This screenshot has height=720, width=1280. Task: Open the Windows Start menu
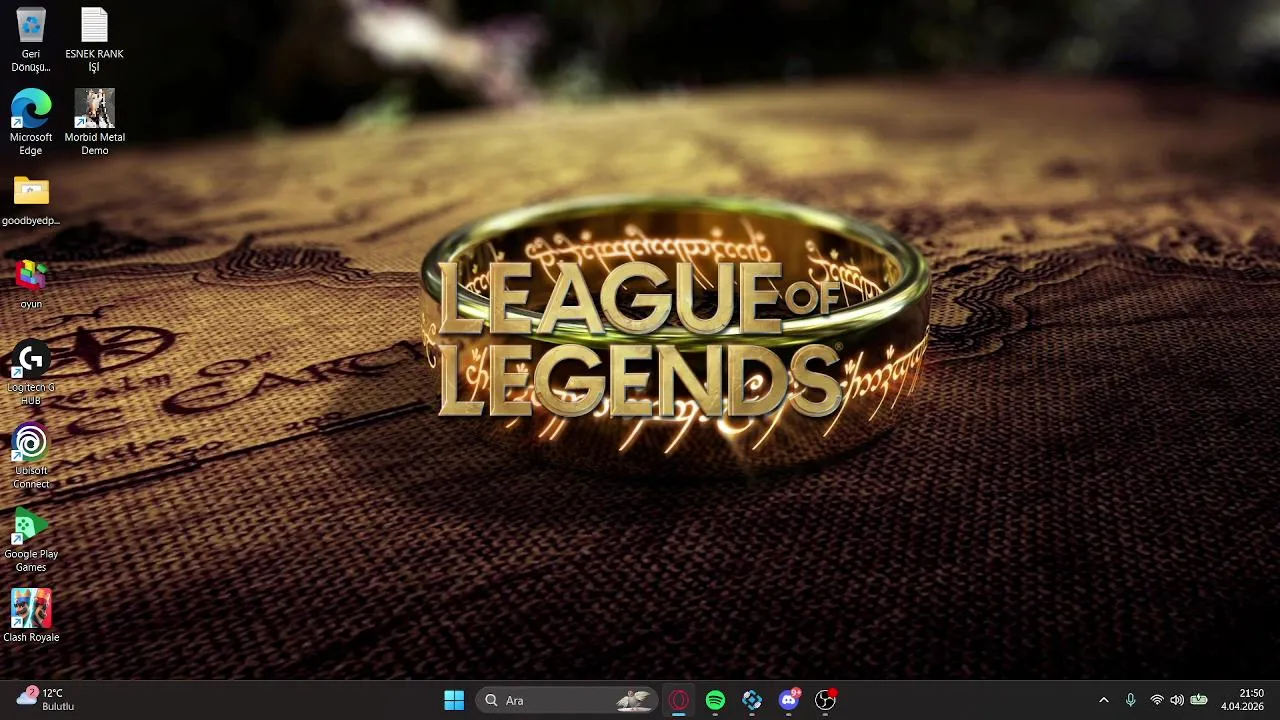pyautogui.click(x=454, y=700)
